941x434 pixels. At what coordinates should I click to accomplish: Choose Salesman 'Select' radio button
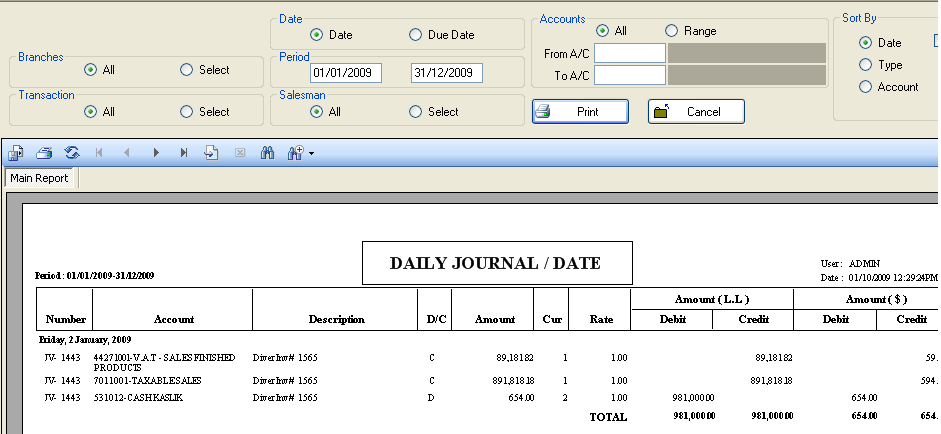[416, 112]
